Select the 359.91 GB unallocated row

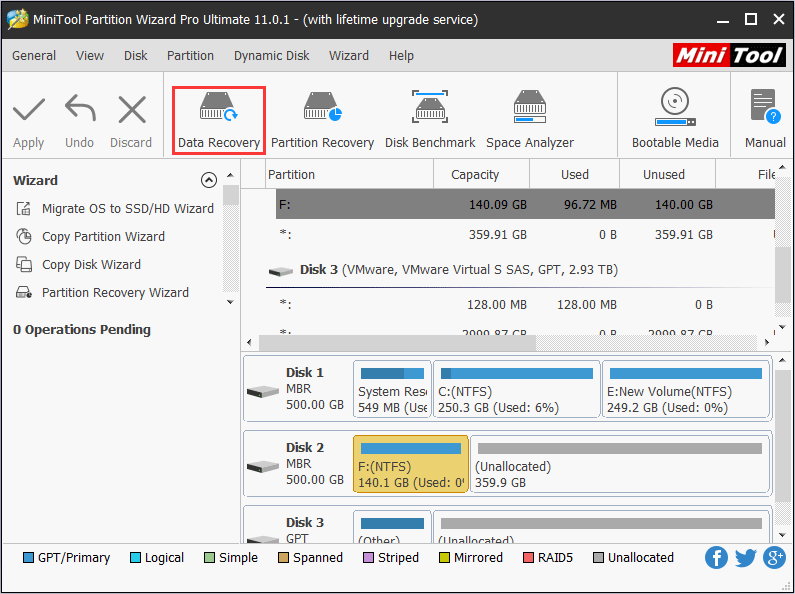point(525,234)
